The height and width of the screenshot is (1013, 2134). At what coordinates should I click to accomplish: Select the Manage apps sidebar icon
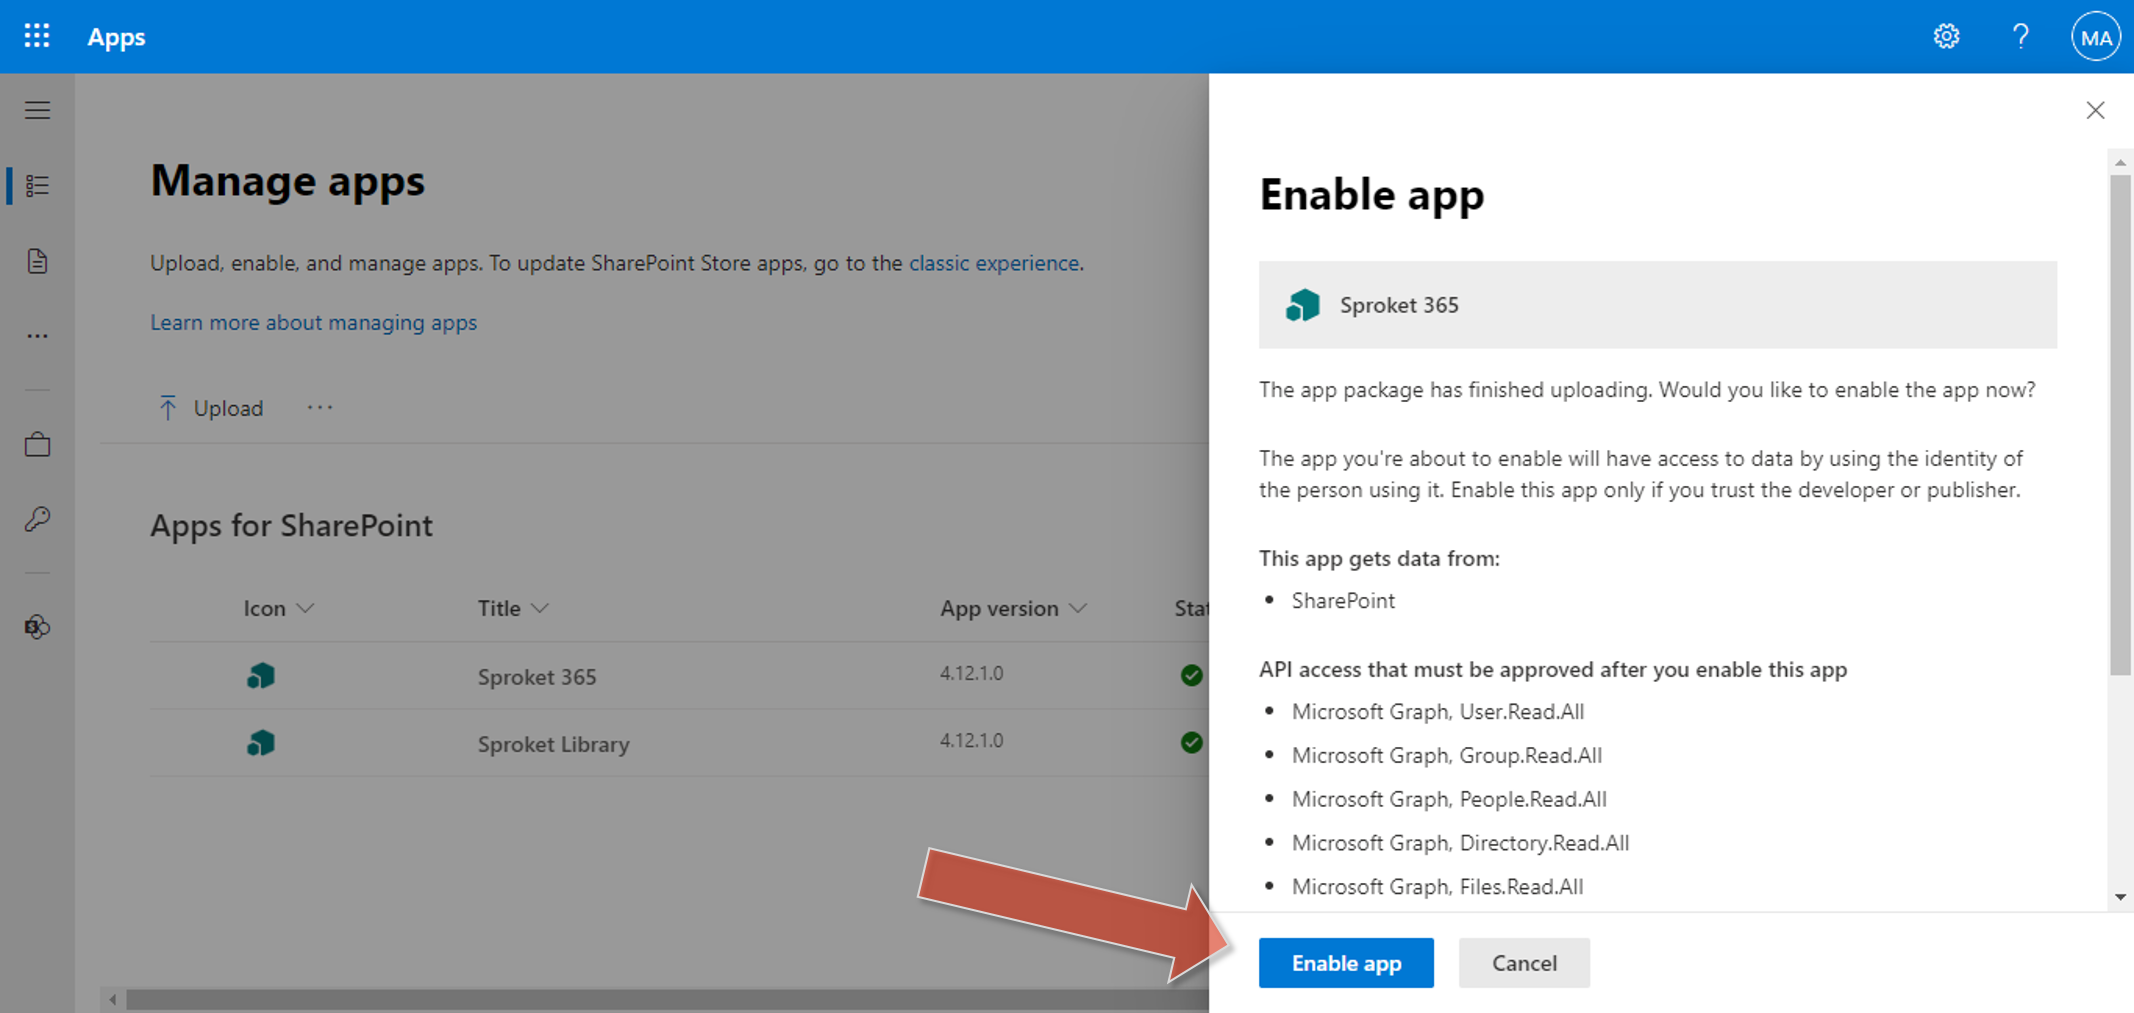click(x=37, y=185)
